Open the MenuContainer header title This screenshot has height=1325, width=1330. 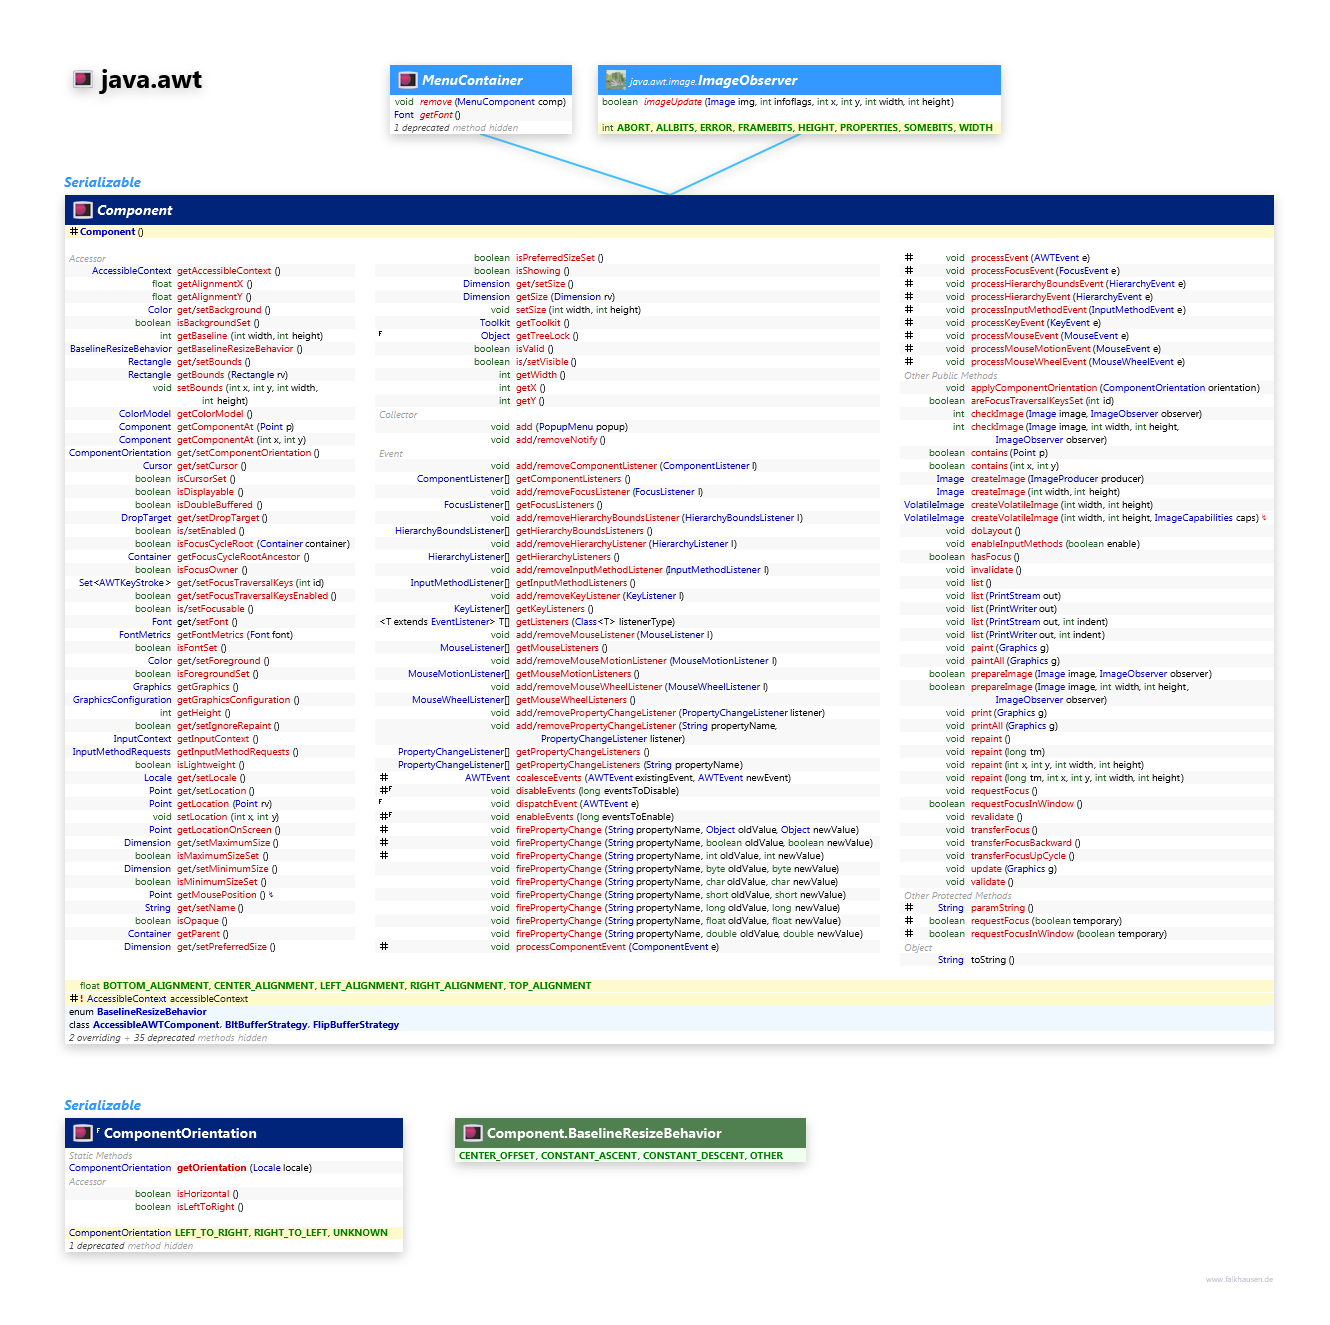tap(472, 80)
